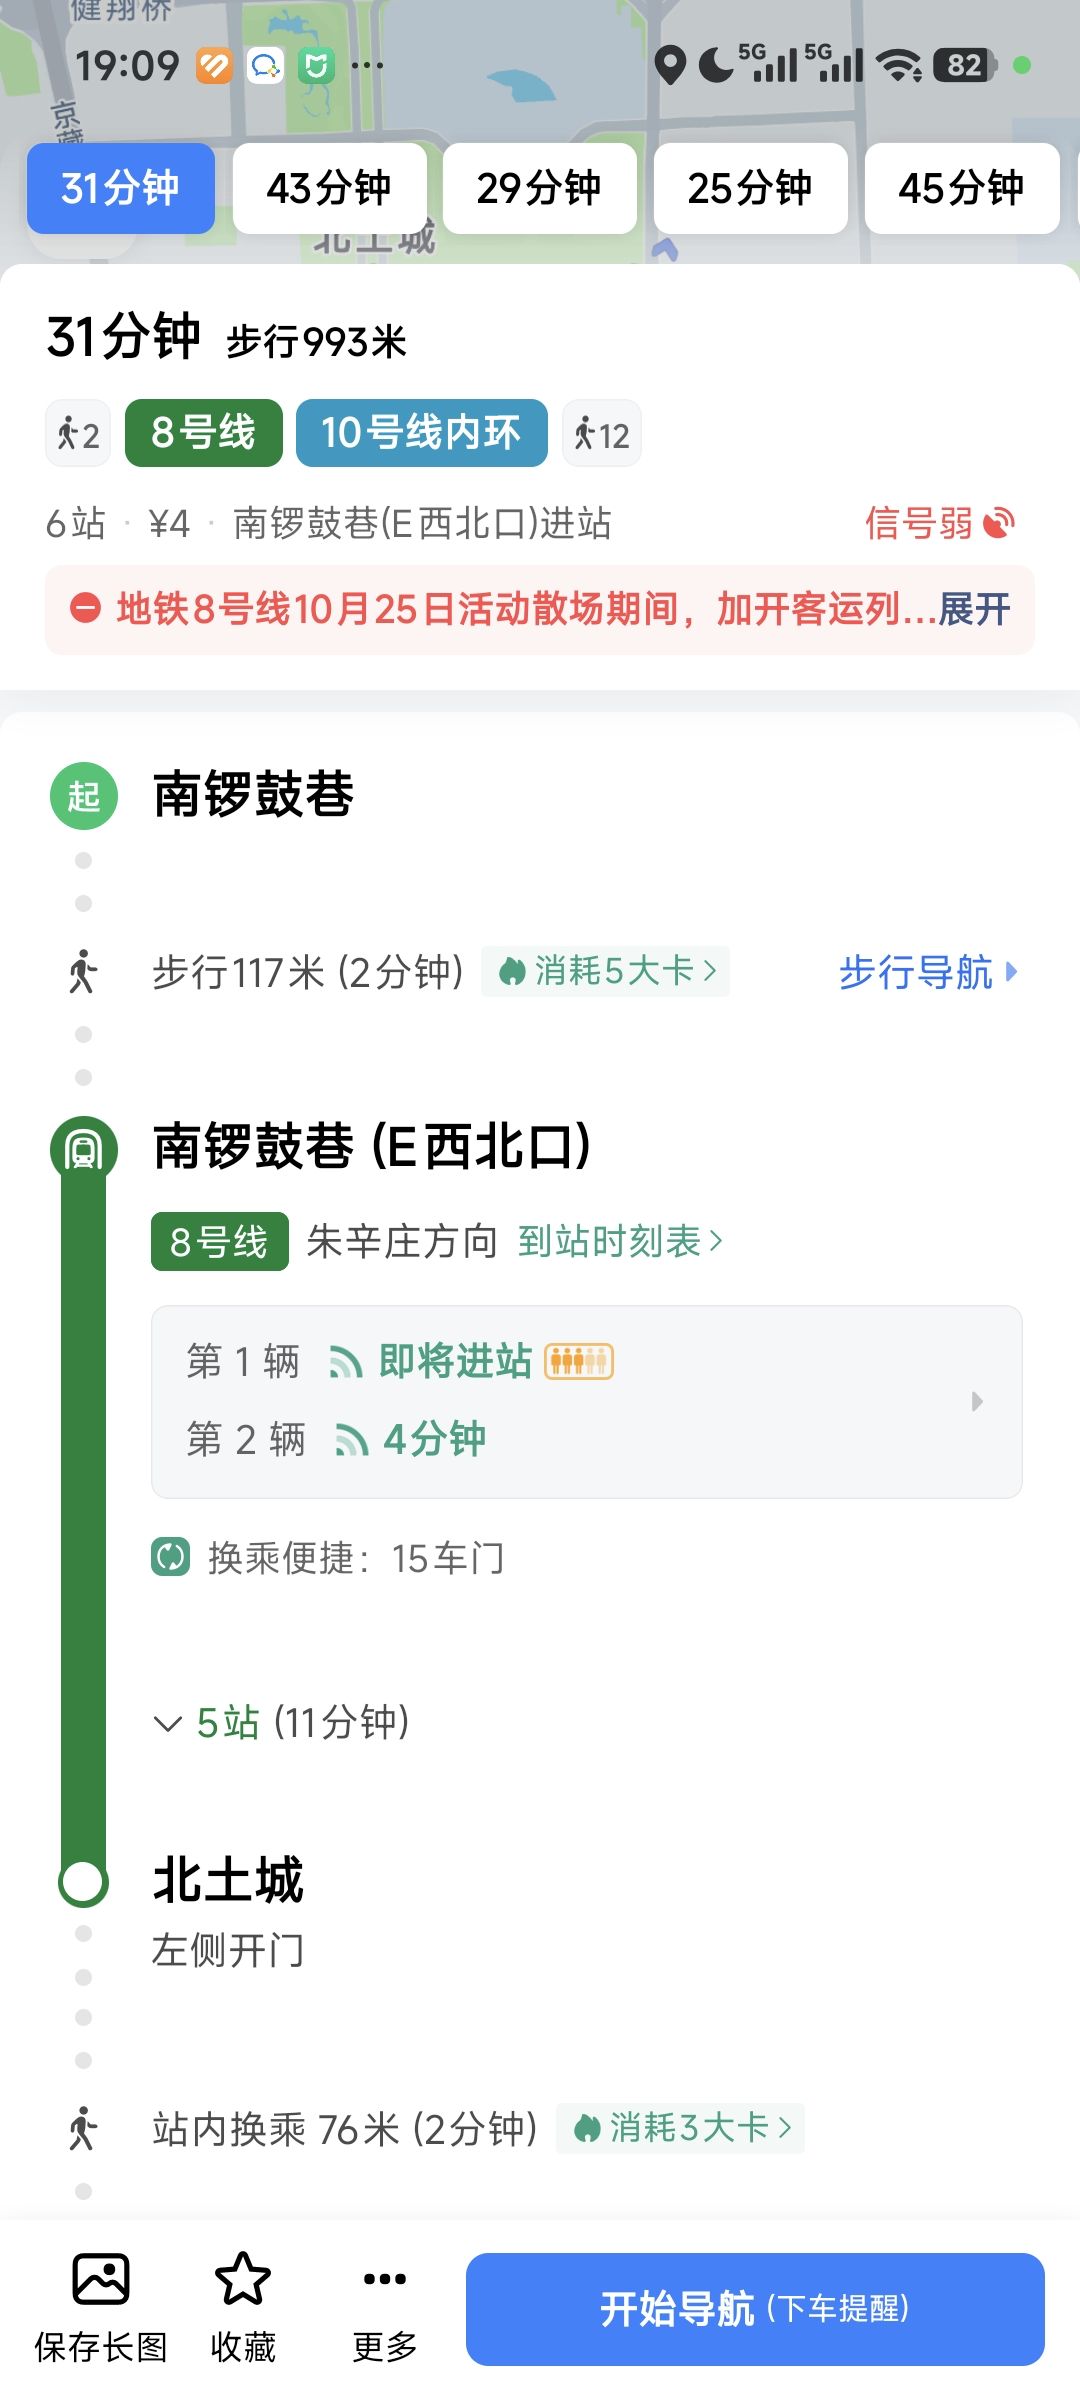1080x2400 pixels.
Task: Open the more options dots icon
Action: point(385,2280)
